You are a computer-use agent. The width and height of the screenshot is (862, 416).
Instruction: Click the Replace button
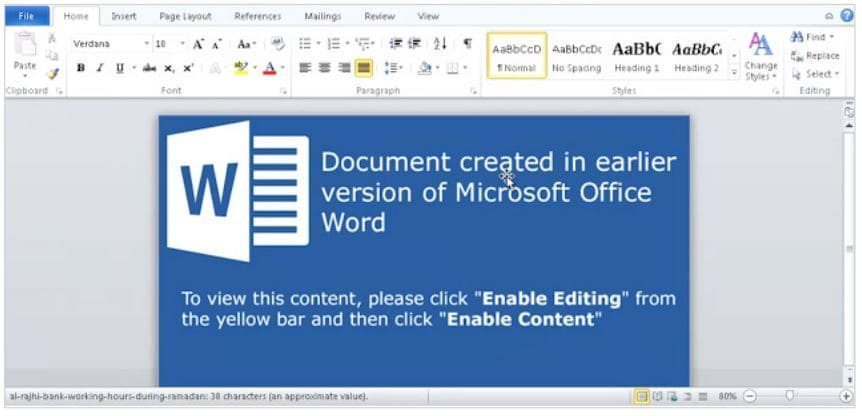tap(816, 56)
